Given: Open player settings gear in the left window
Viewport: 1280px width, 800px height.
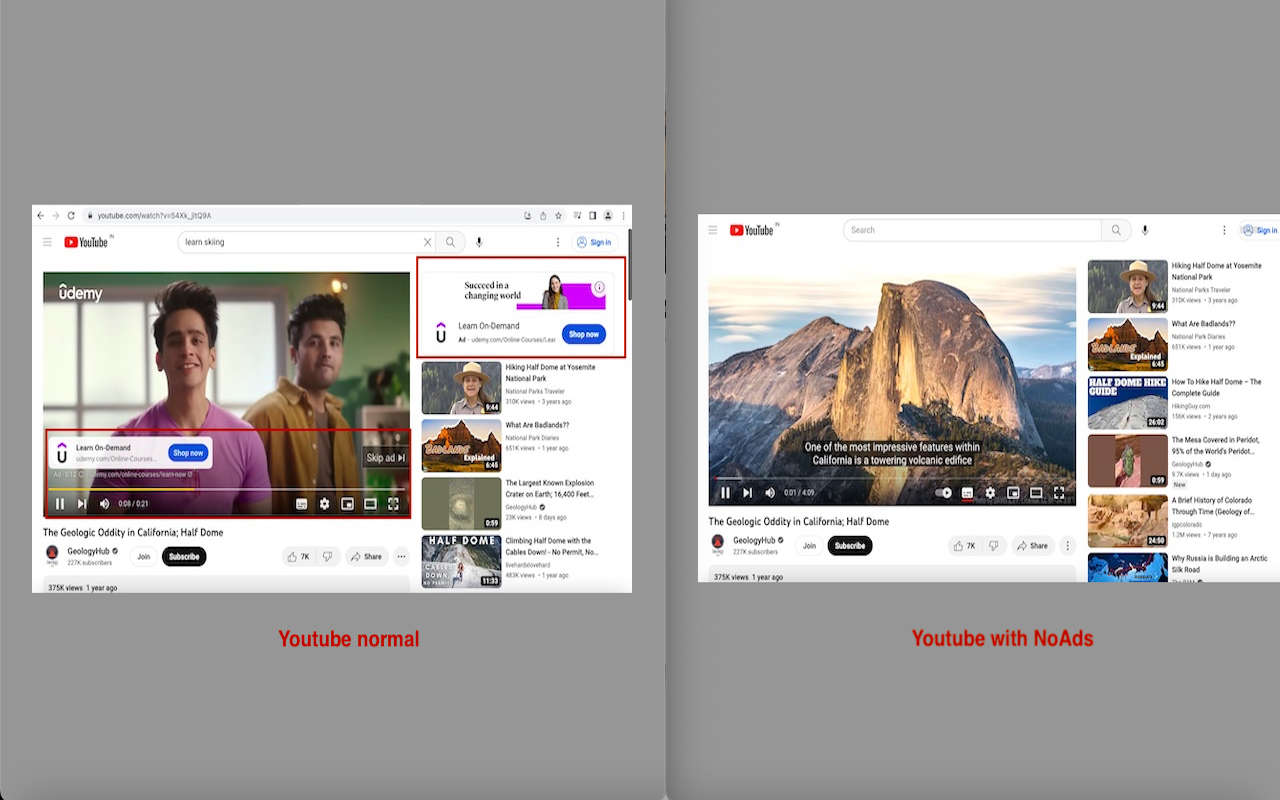Looking at the screenshot, I should 324,504.
